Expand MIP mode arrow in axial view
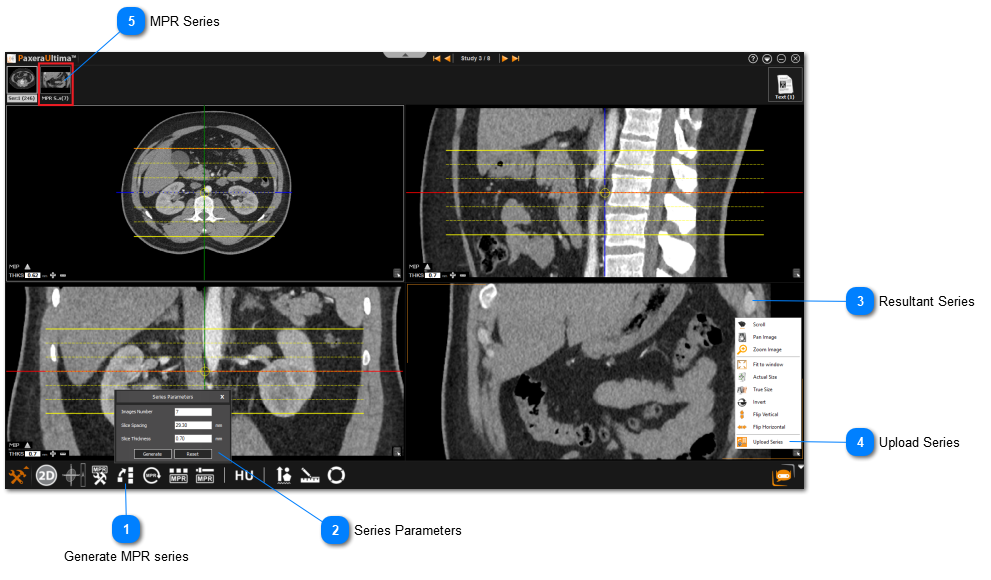The image size is (991, 580). pos(28,266)
